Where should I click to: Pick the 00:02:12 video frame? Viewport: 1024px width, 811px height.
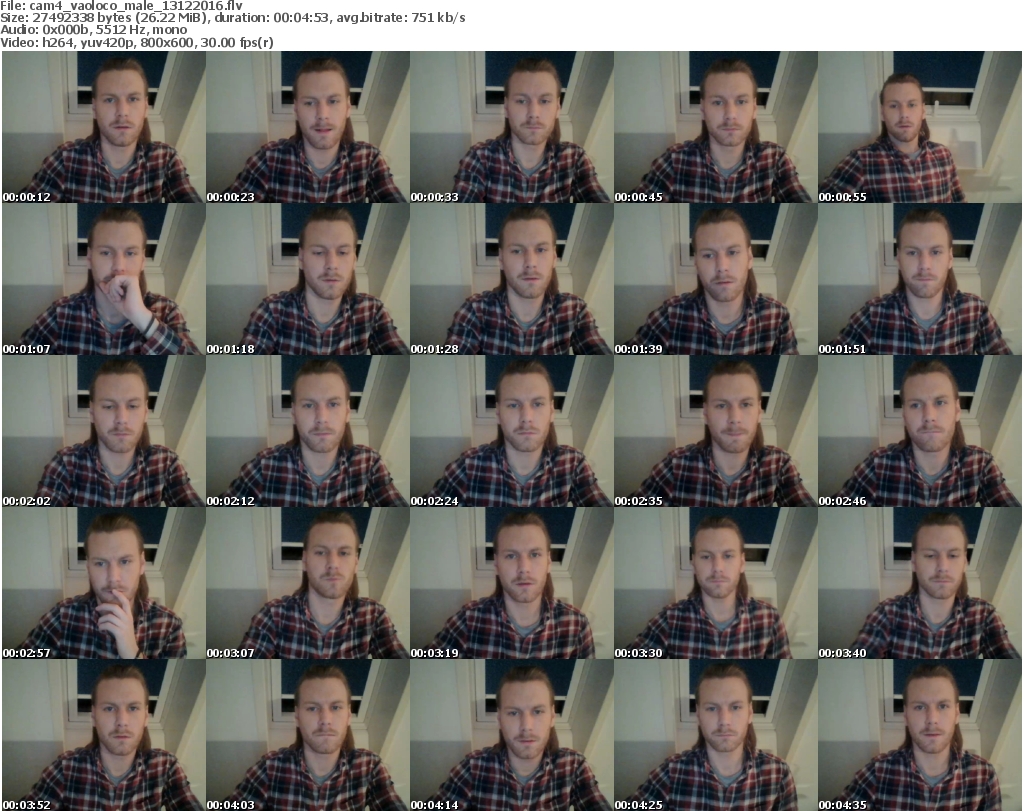(308, 431)
